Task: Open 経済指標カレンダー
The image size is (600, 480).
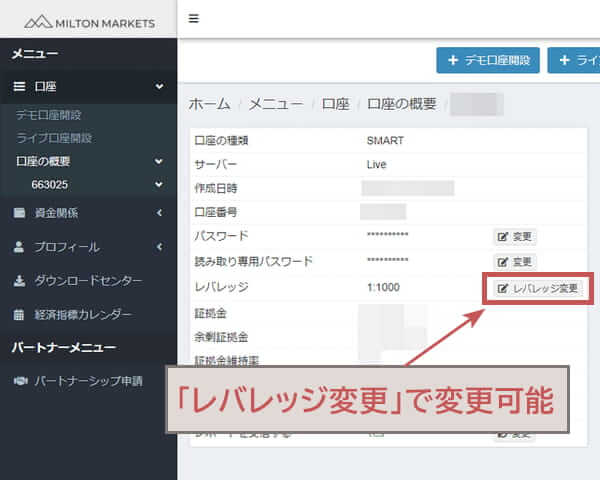Action: [88, 315]
